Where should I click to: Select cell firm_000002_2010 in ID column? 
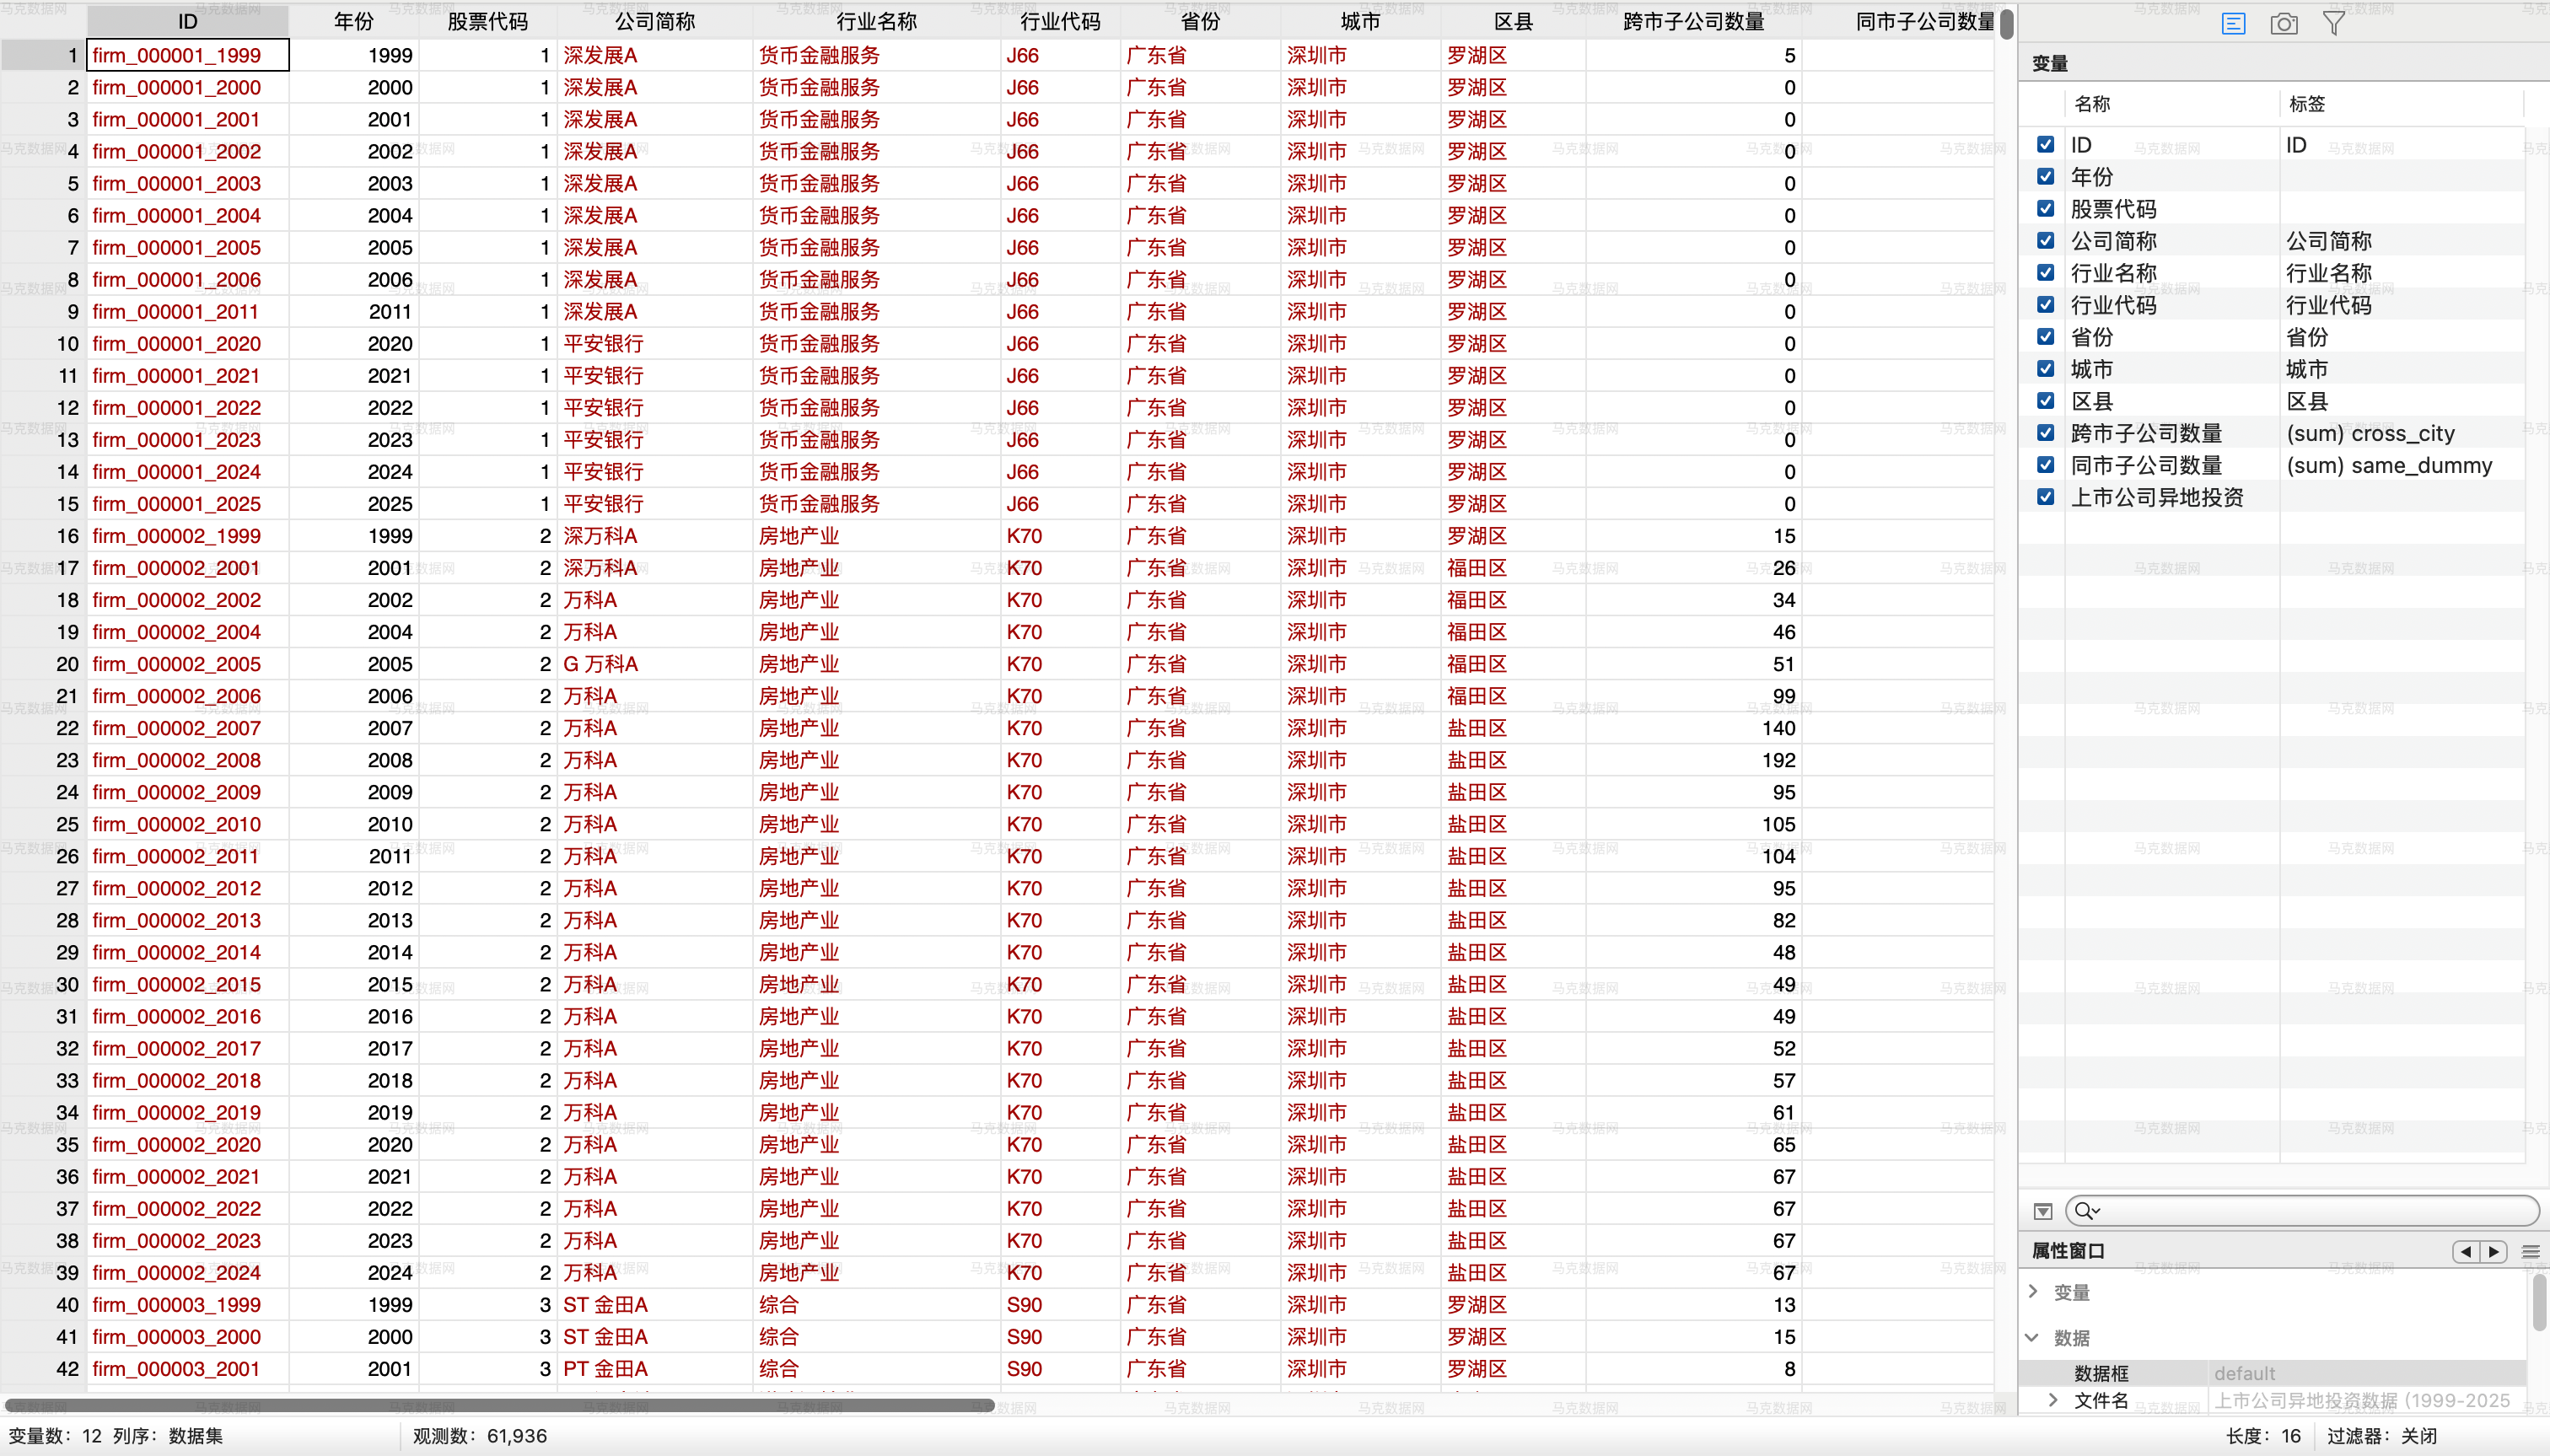pos(177,824)
